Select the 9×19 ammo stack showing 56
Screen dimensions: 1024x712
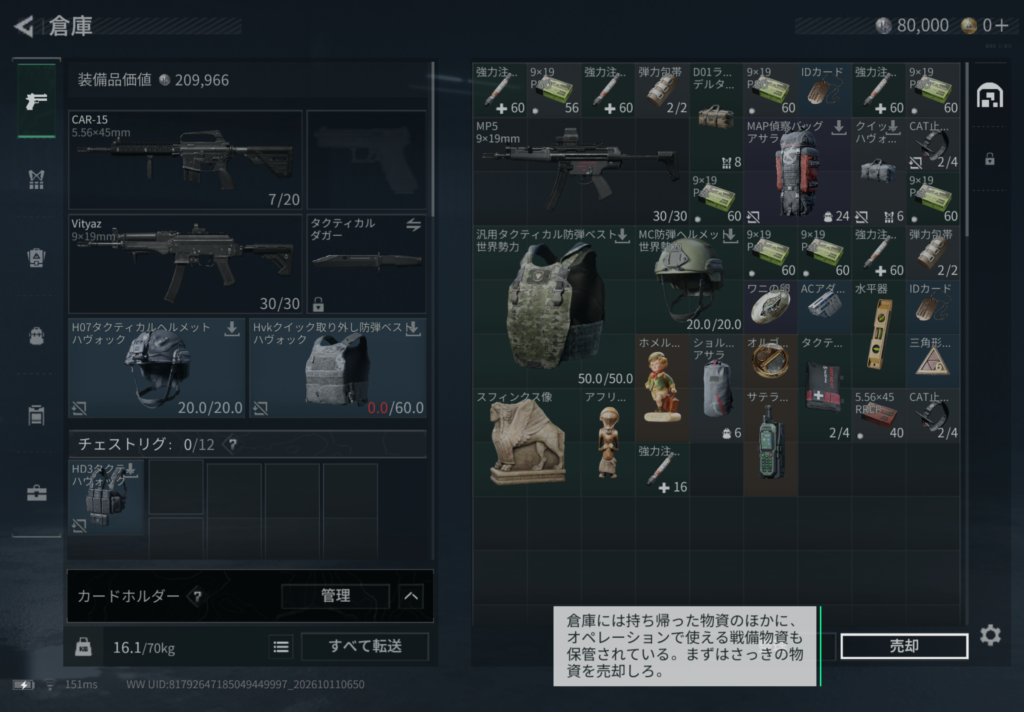(554, 89)
